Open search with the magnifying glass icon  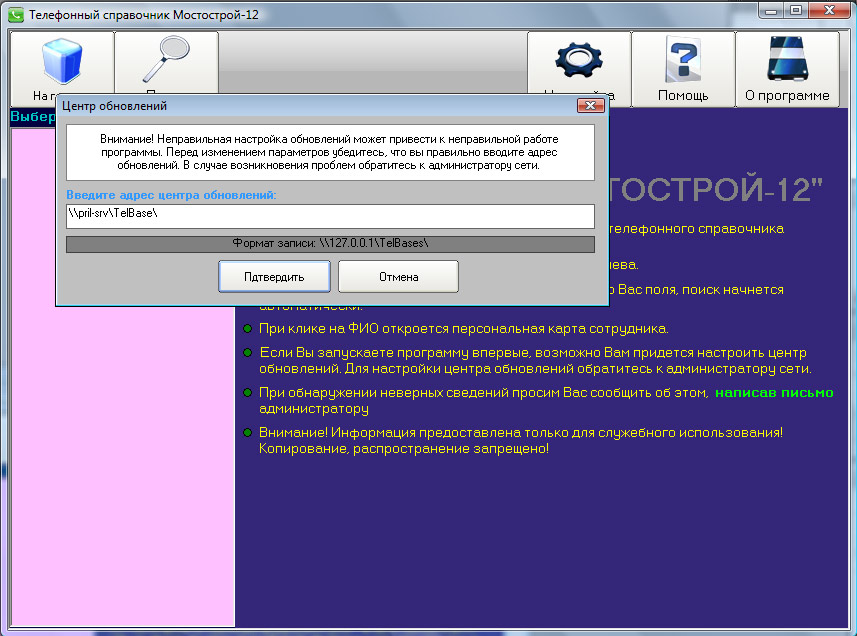pyautogui.click(x=166, y=59)
